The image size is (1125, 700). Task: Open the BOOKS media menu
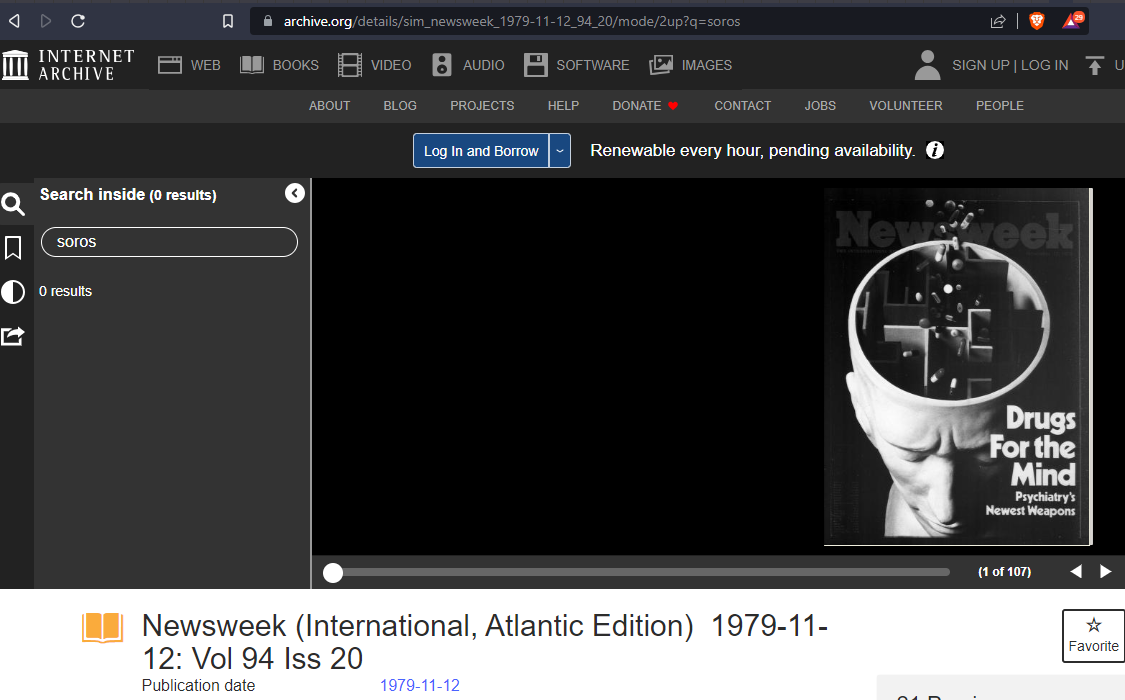coord(279,65)
